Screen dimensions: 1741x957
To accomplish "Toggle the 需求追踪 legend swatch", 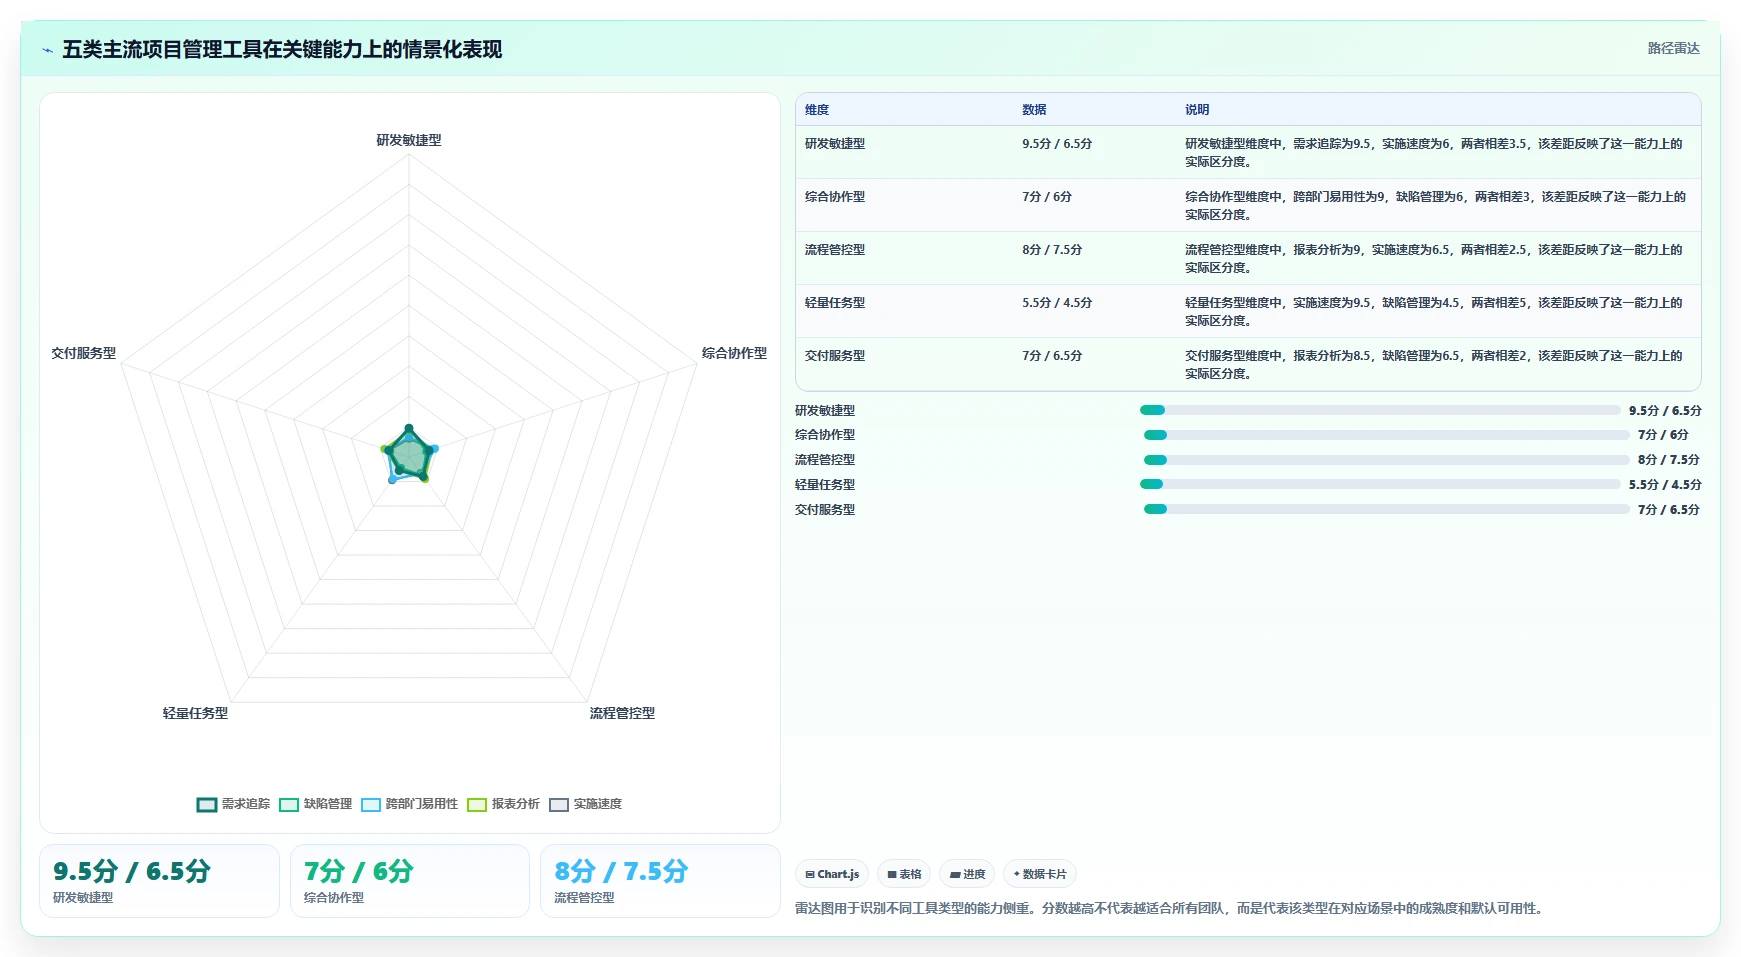I will tap(207, 805).
